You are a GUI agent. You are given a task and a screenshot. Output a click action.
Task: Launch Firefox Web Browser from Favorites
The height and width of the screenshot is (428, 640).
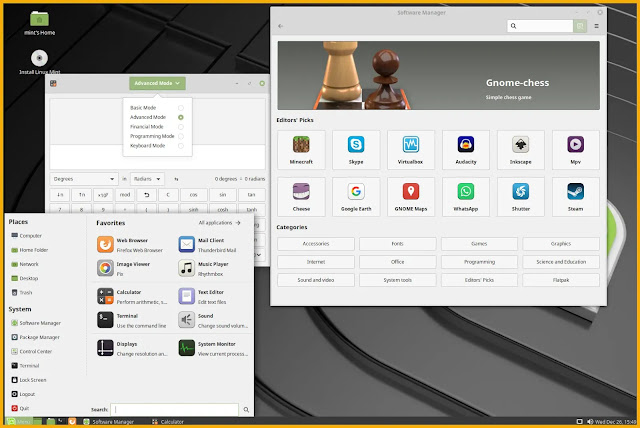coord(131,245)
